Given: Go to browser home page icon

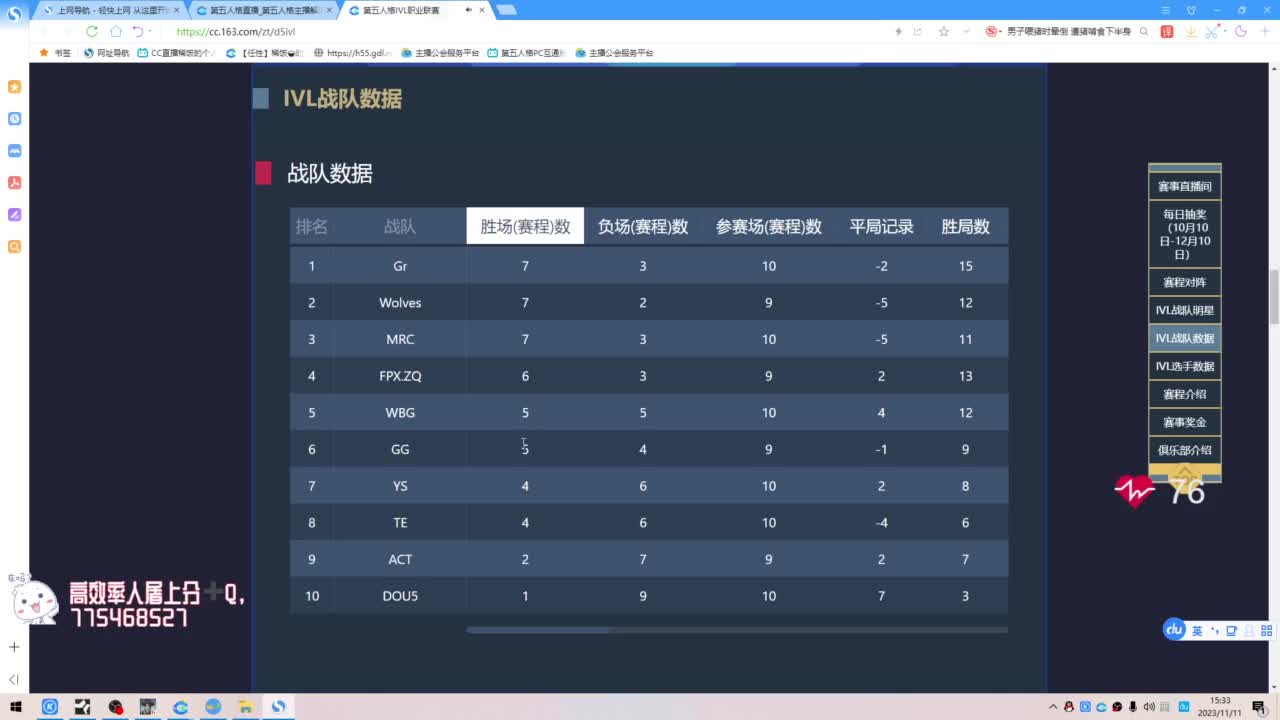Looking at the screenshot, I should (116, 31).
